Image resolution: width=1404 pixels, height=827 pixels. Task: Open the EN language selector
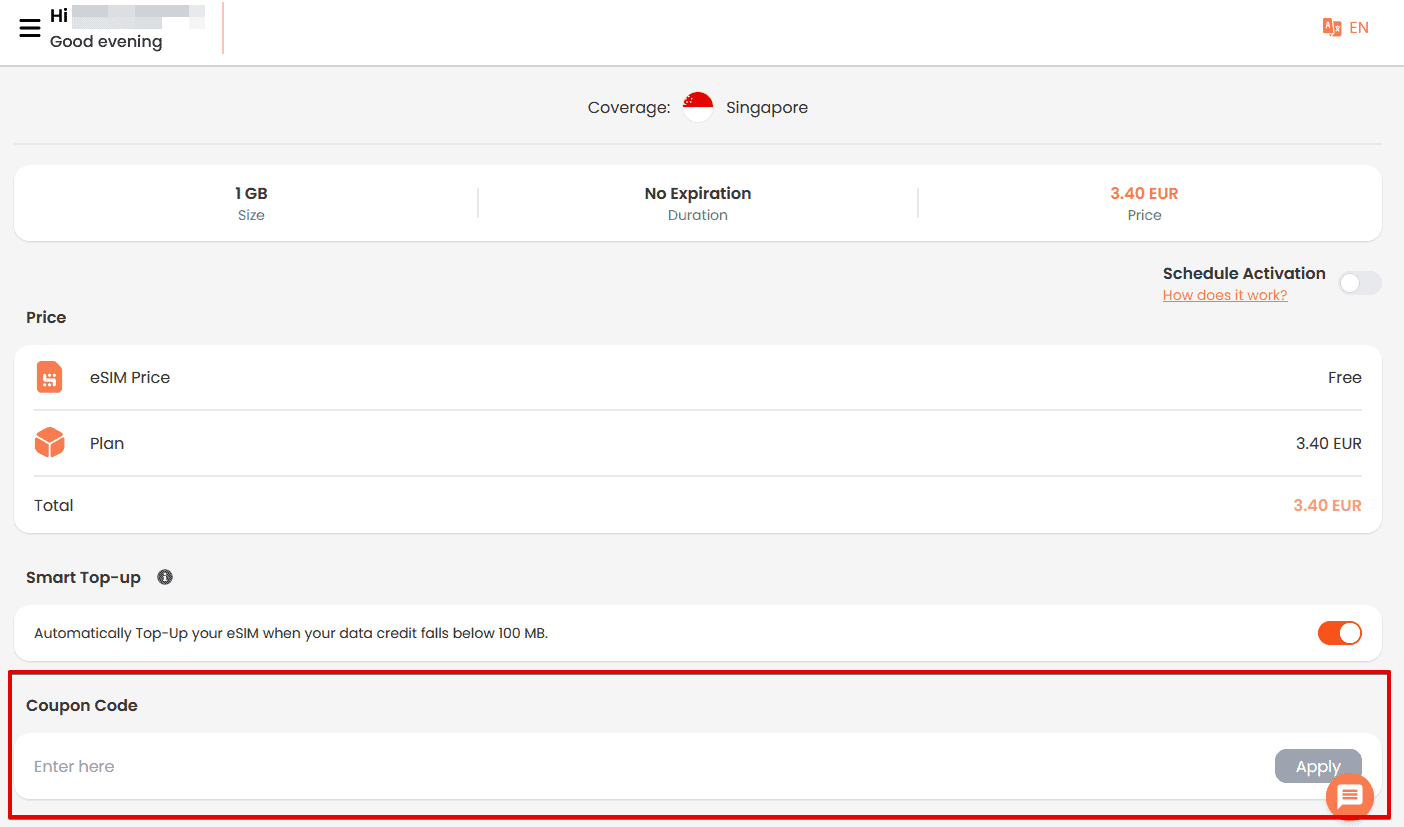[1358, 28]
